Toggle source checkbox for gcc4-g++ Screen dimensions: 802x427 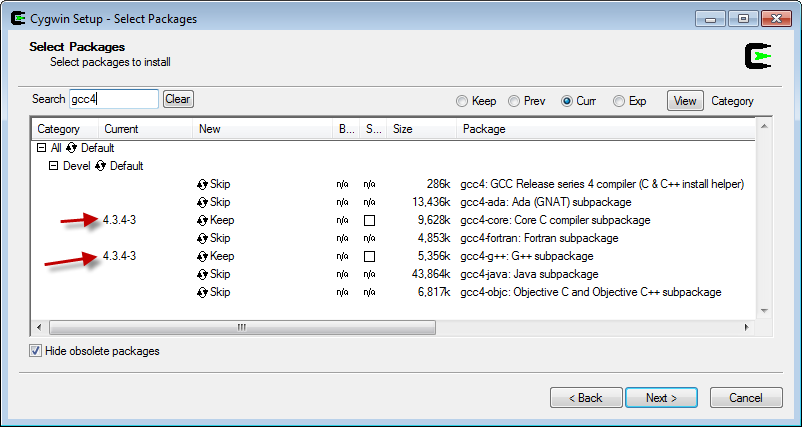(369, 256)
